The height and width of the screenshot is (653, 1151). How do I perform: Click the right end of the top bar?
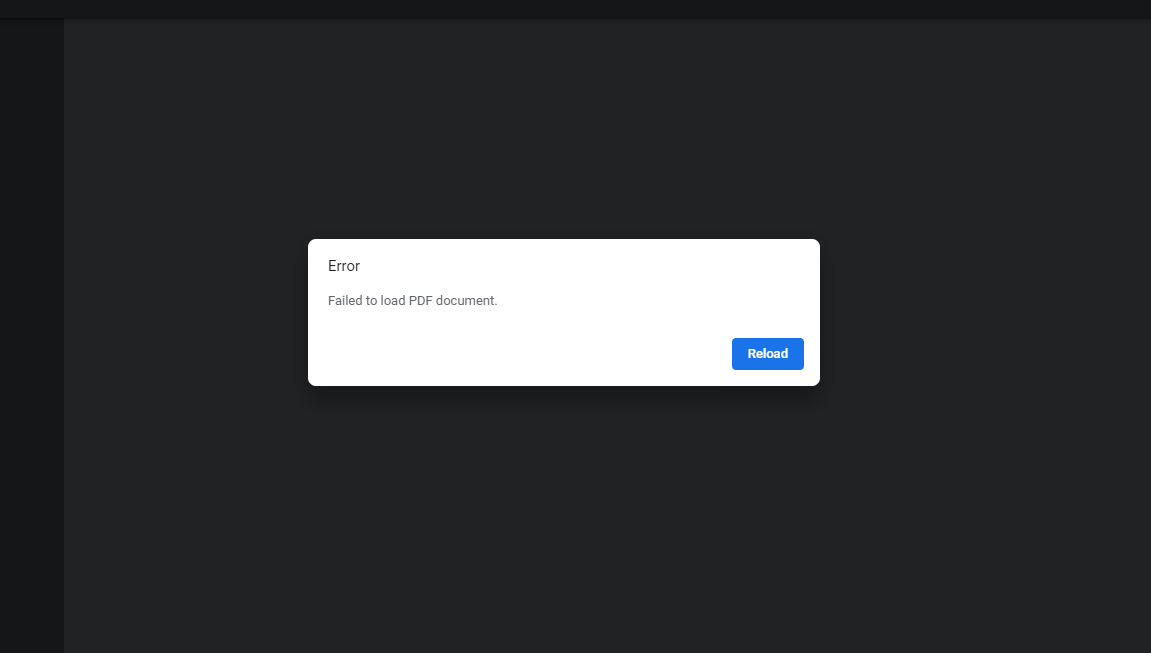click(x=1130, y=9)
